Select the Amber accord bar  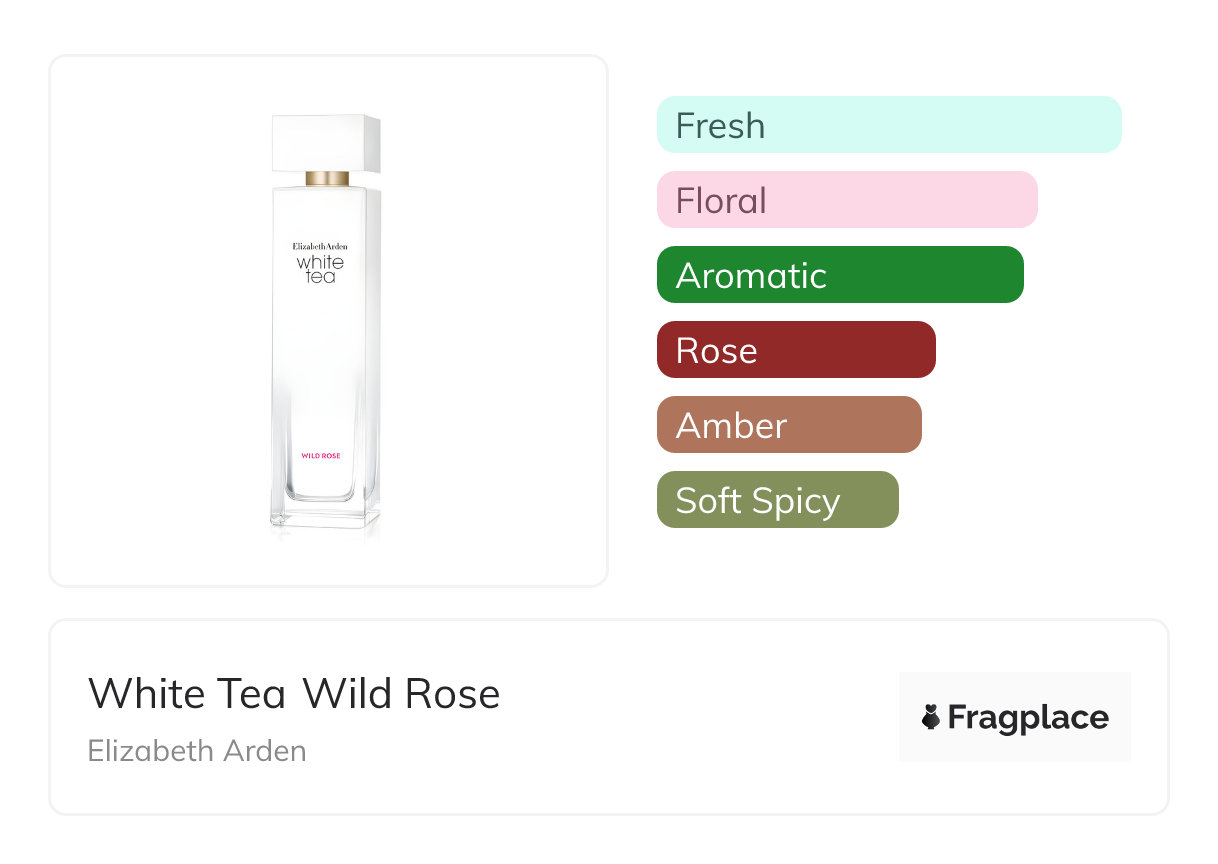point(788,425)
